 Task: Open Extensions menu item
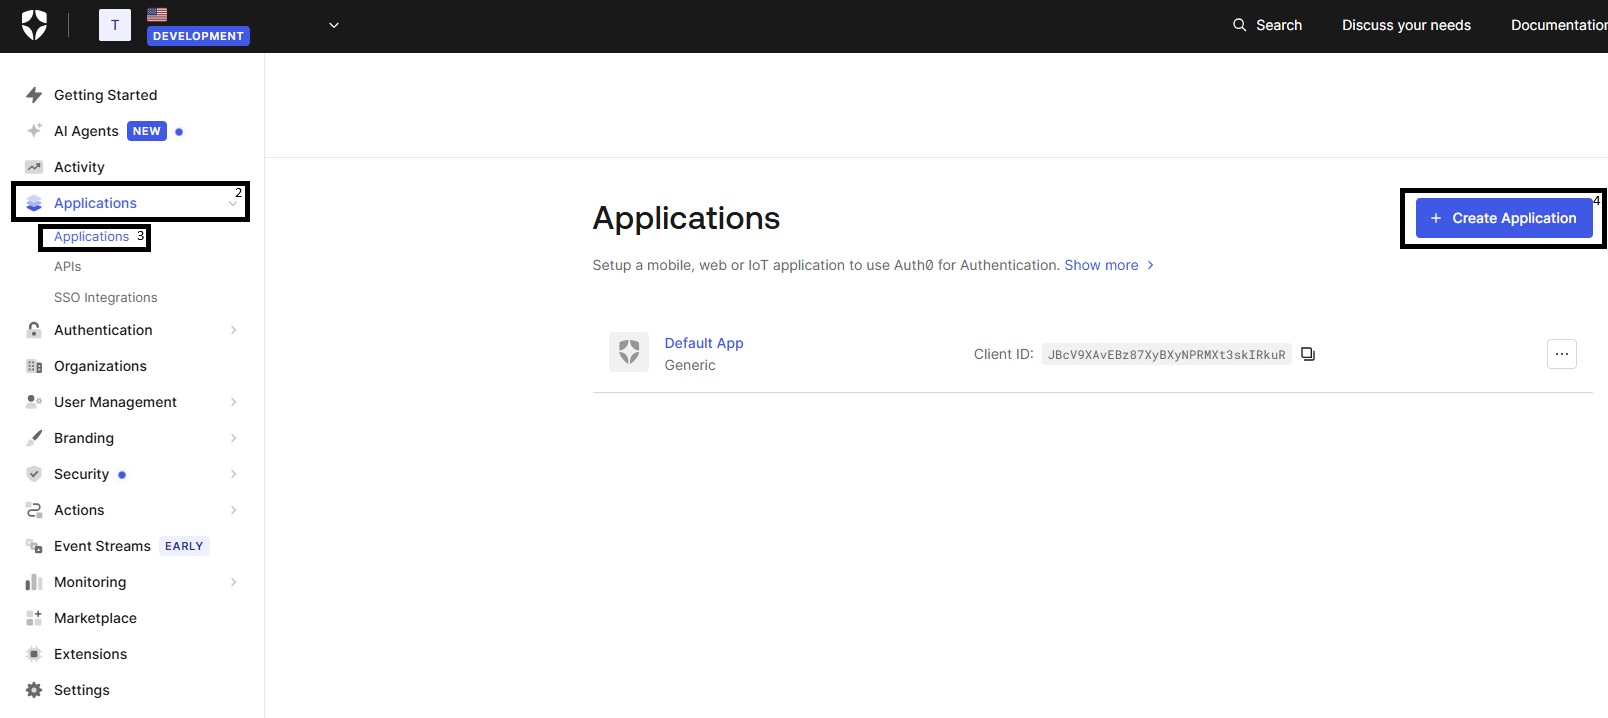point(90,654)
